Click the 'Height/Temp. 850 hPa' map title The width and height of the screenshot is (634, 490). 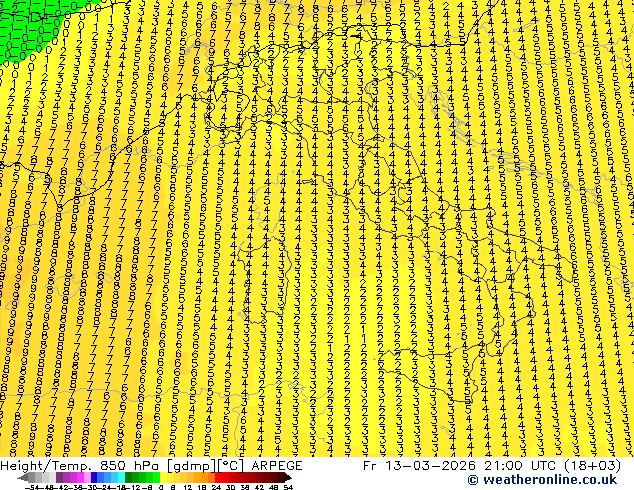tap(80, 466)
